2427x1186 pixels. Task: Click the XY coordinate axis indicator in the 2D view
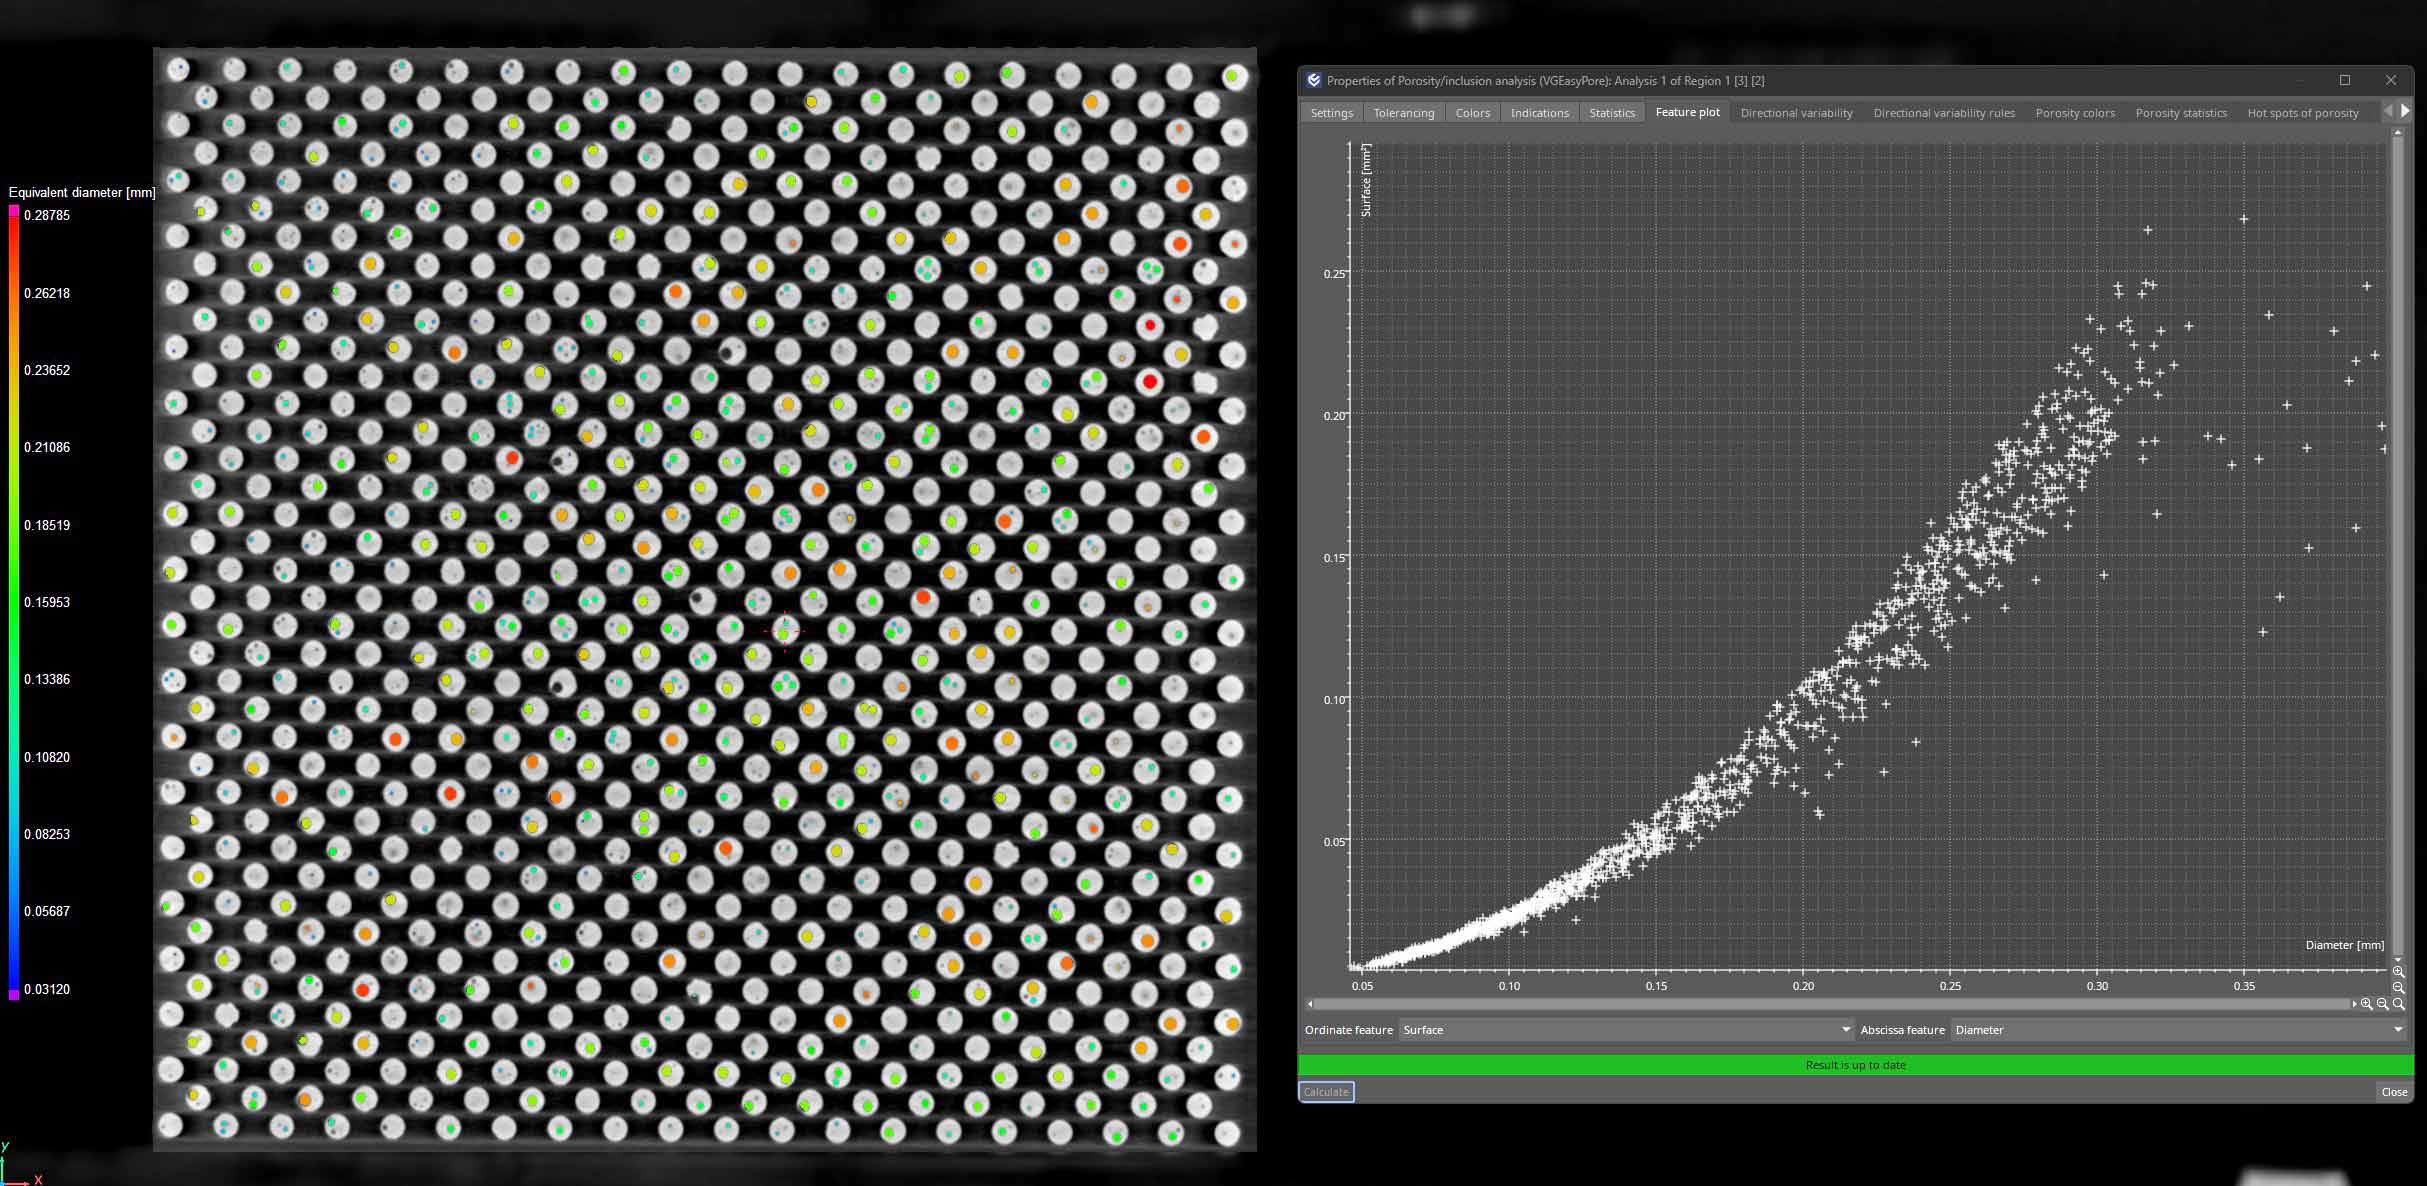(x=20, y=1165)
